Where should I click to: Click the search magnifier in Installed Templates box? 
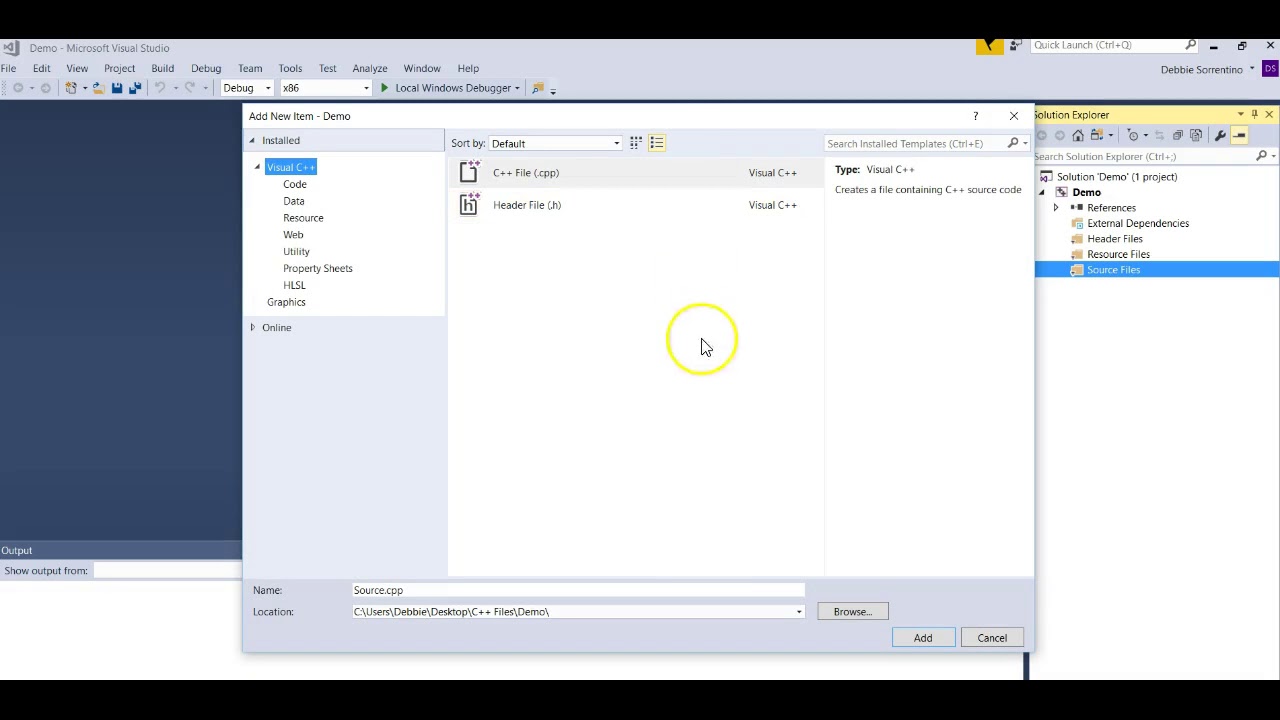coord(1013,143)
